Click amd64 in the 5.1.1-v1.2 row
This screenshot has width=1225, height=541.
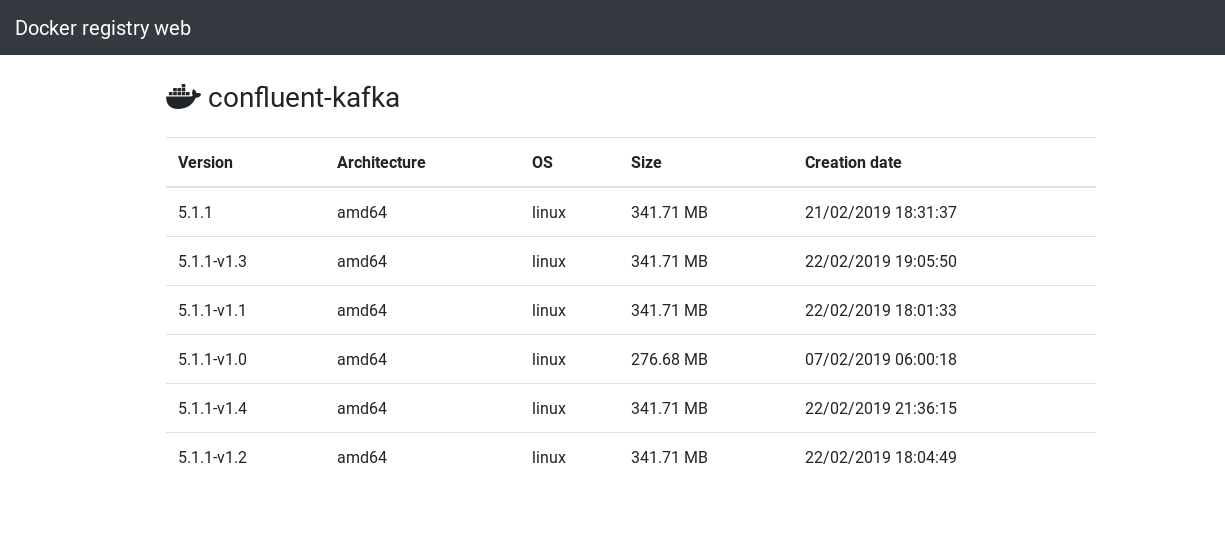[362, 457]
